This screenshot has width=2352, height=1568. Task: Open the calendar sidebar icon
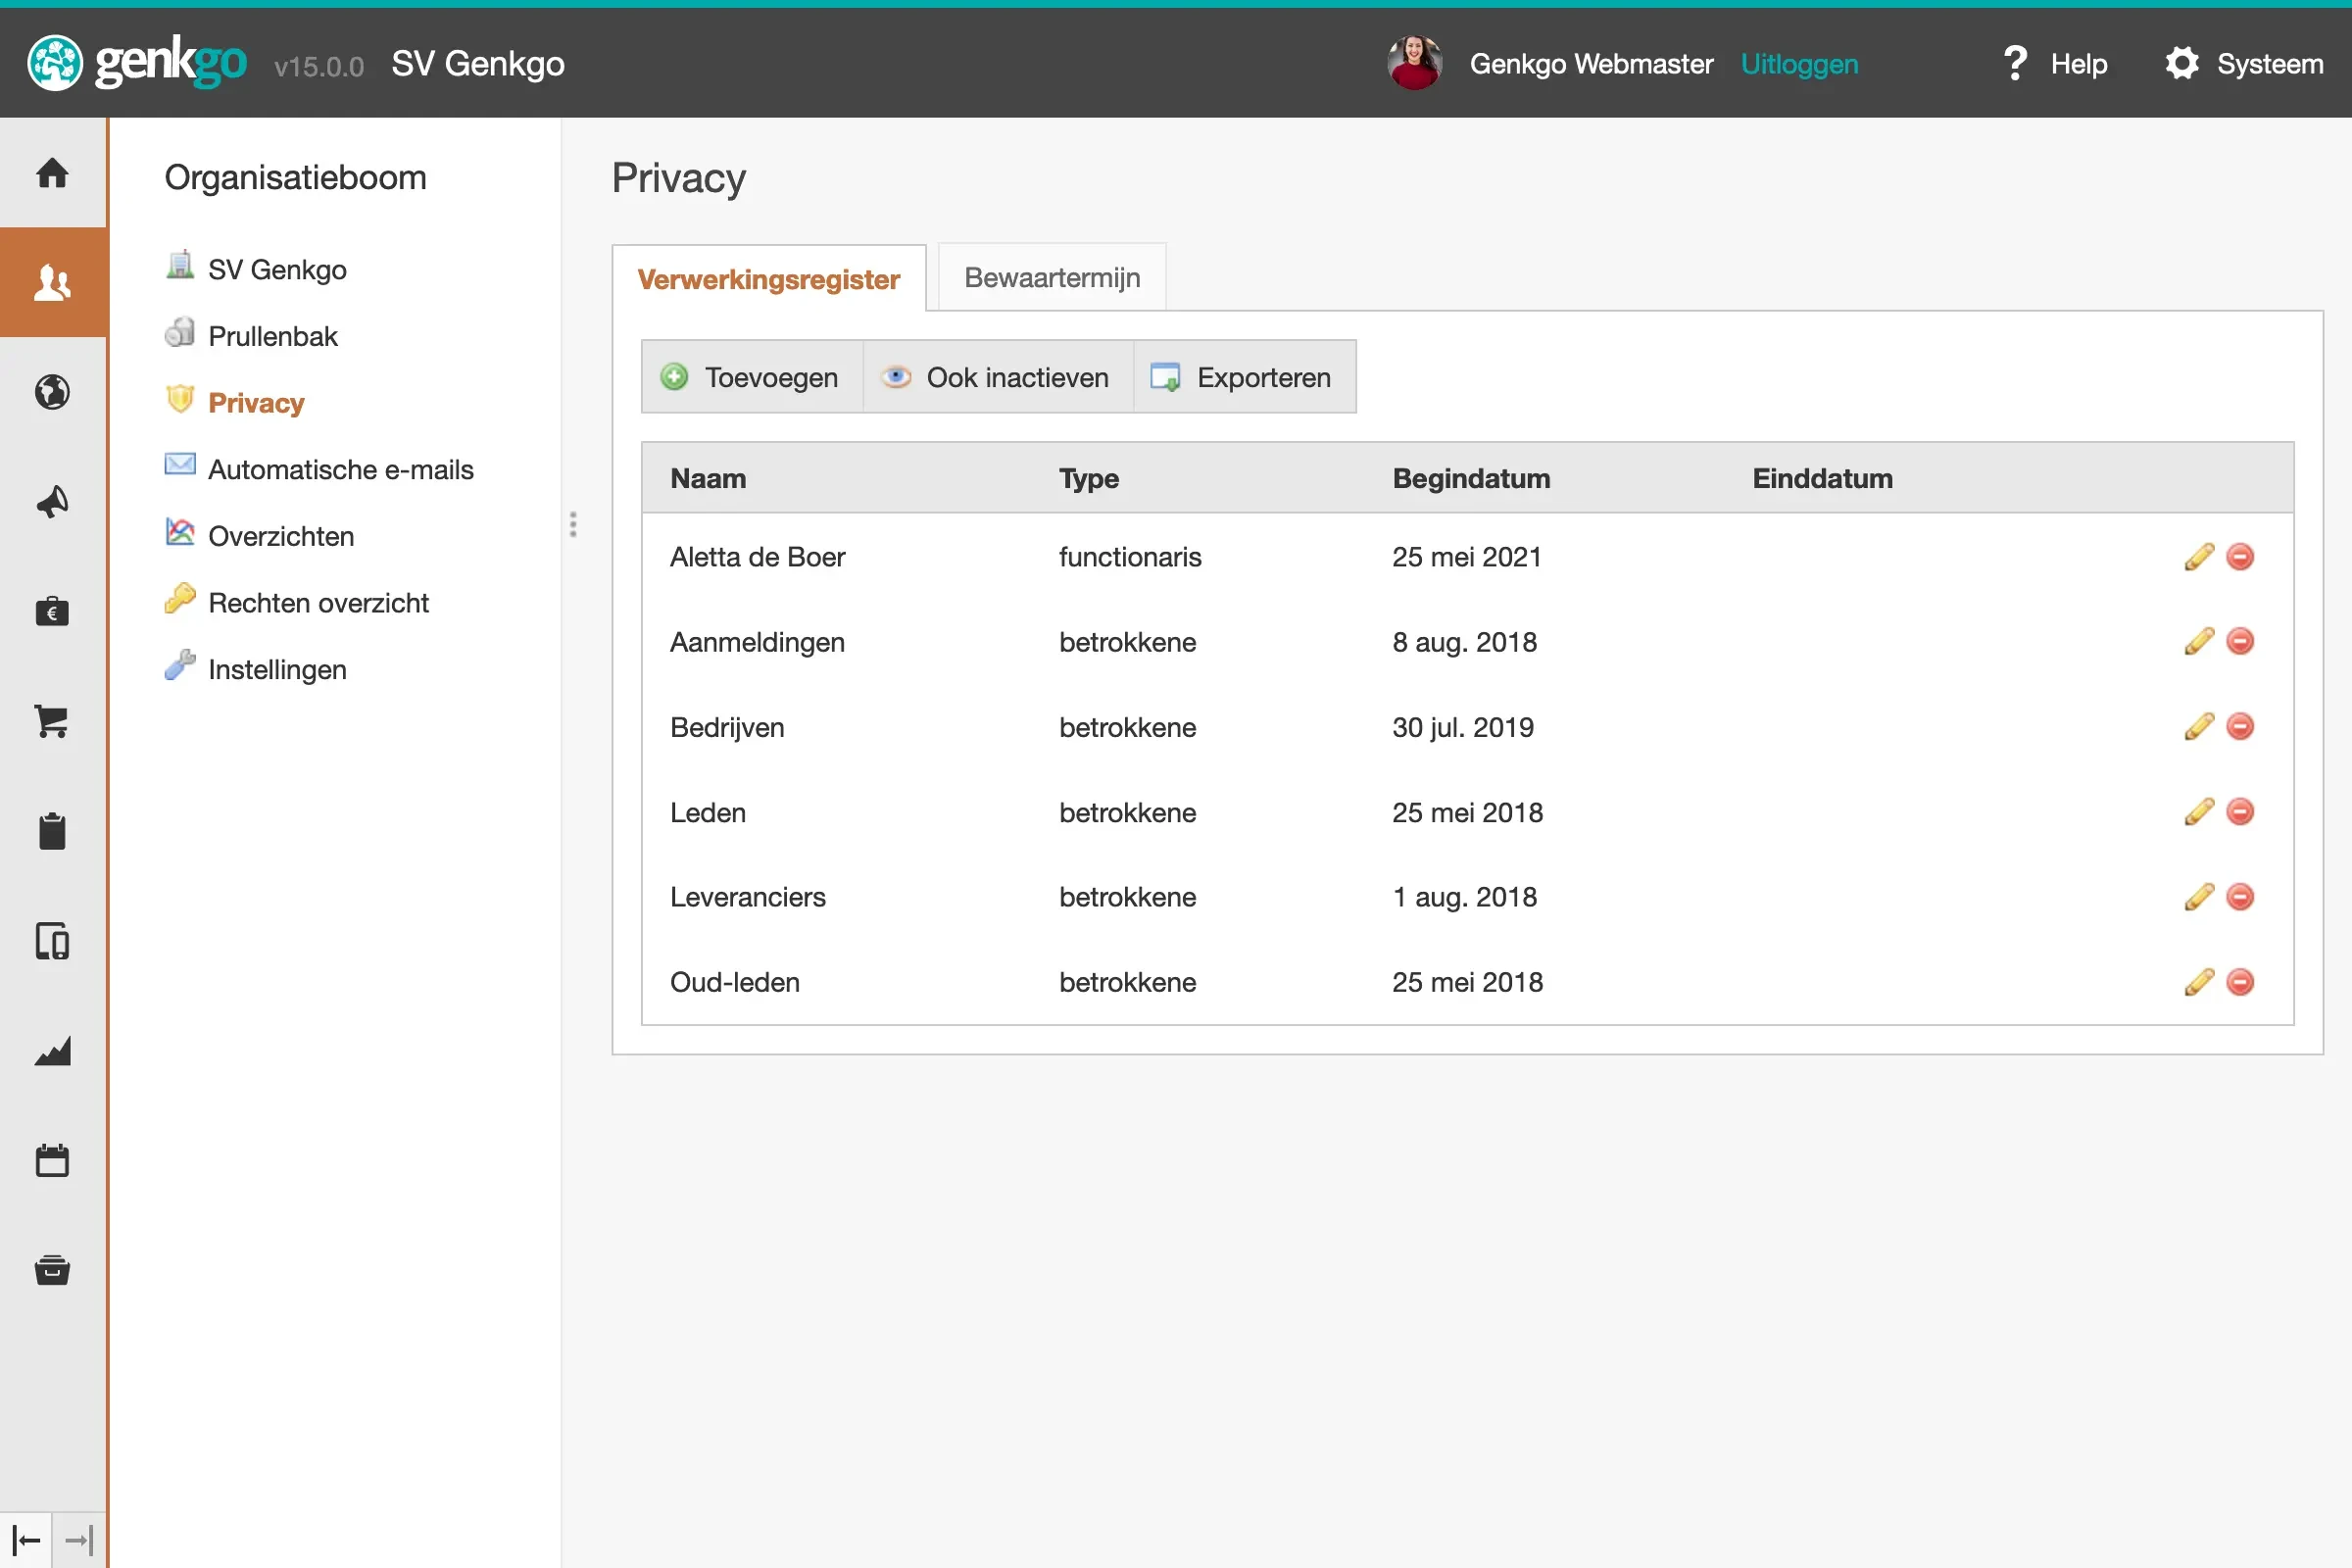pyautogui.click(x=52, y=1160)
